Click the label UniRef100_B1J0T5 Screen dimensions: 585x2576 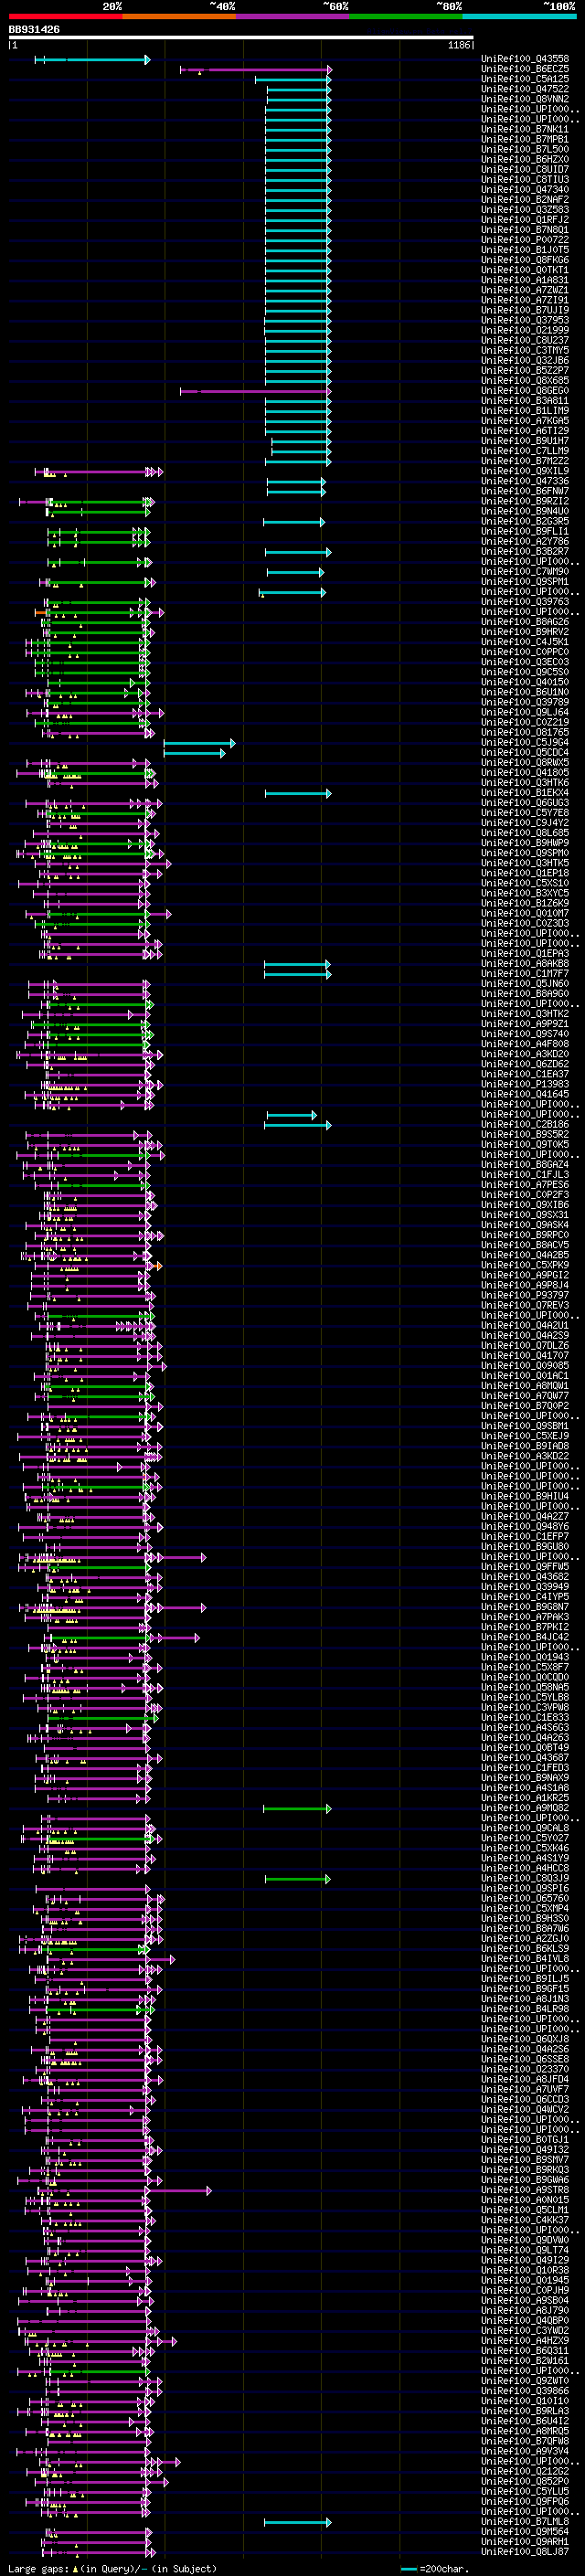pyautogui.click(x=525, y=250)
